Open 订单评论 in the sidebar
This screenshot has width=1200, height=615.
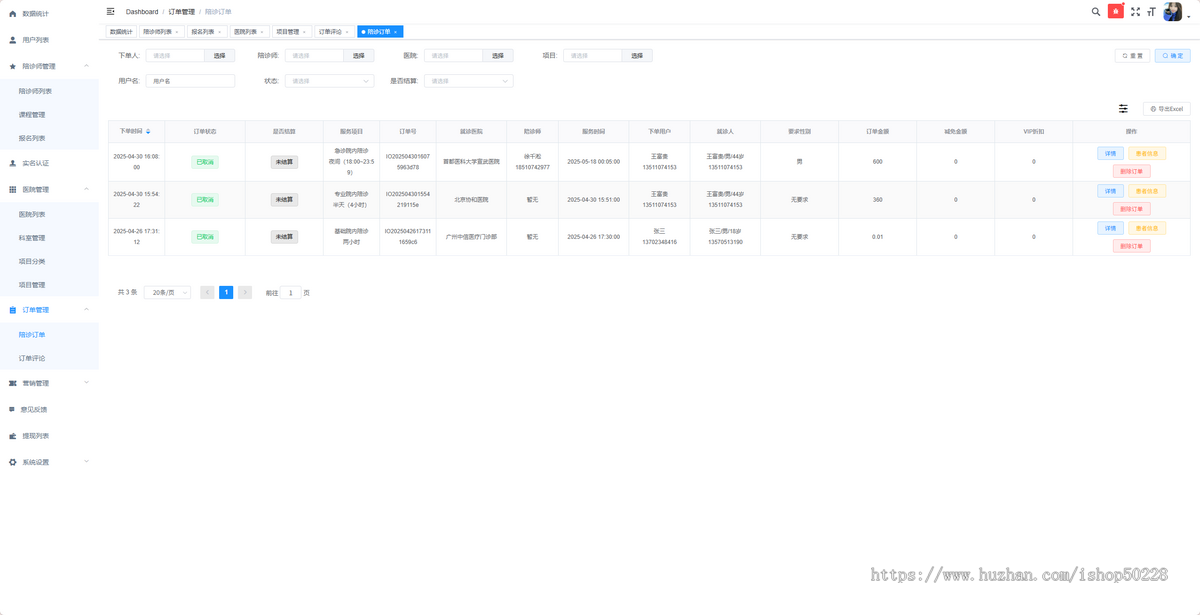(x=50, y=358)
